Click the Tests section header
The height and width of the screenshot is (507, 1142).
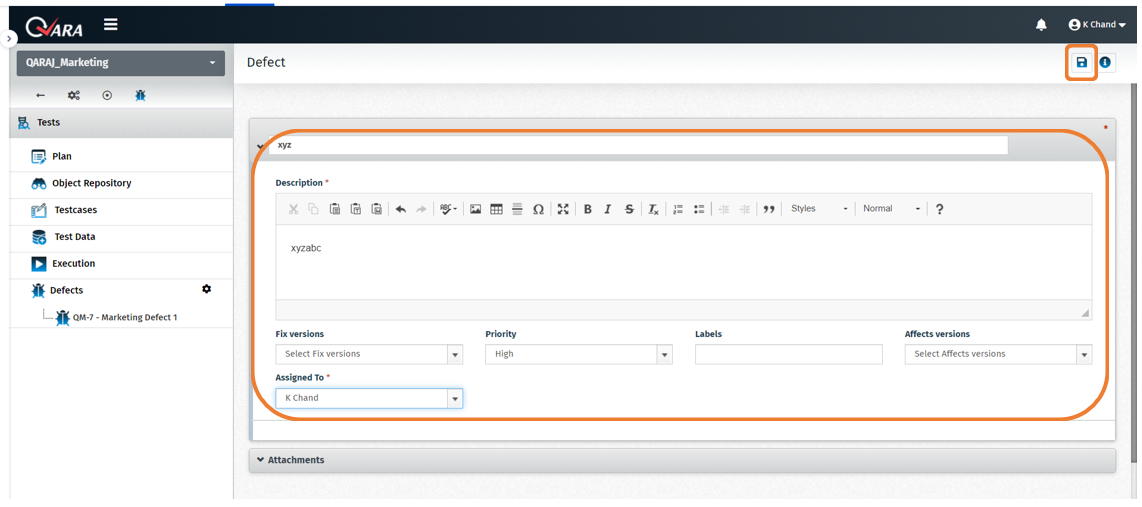point(121,123)
